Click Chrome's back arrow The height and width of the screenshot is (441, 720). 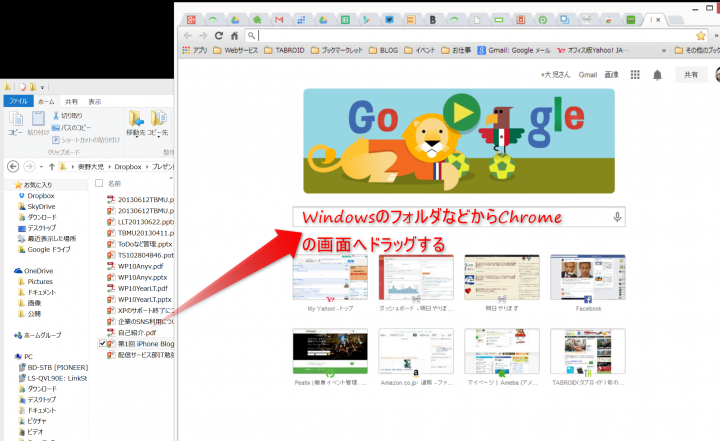pos(188,35)
